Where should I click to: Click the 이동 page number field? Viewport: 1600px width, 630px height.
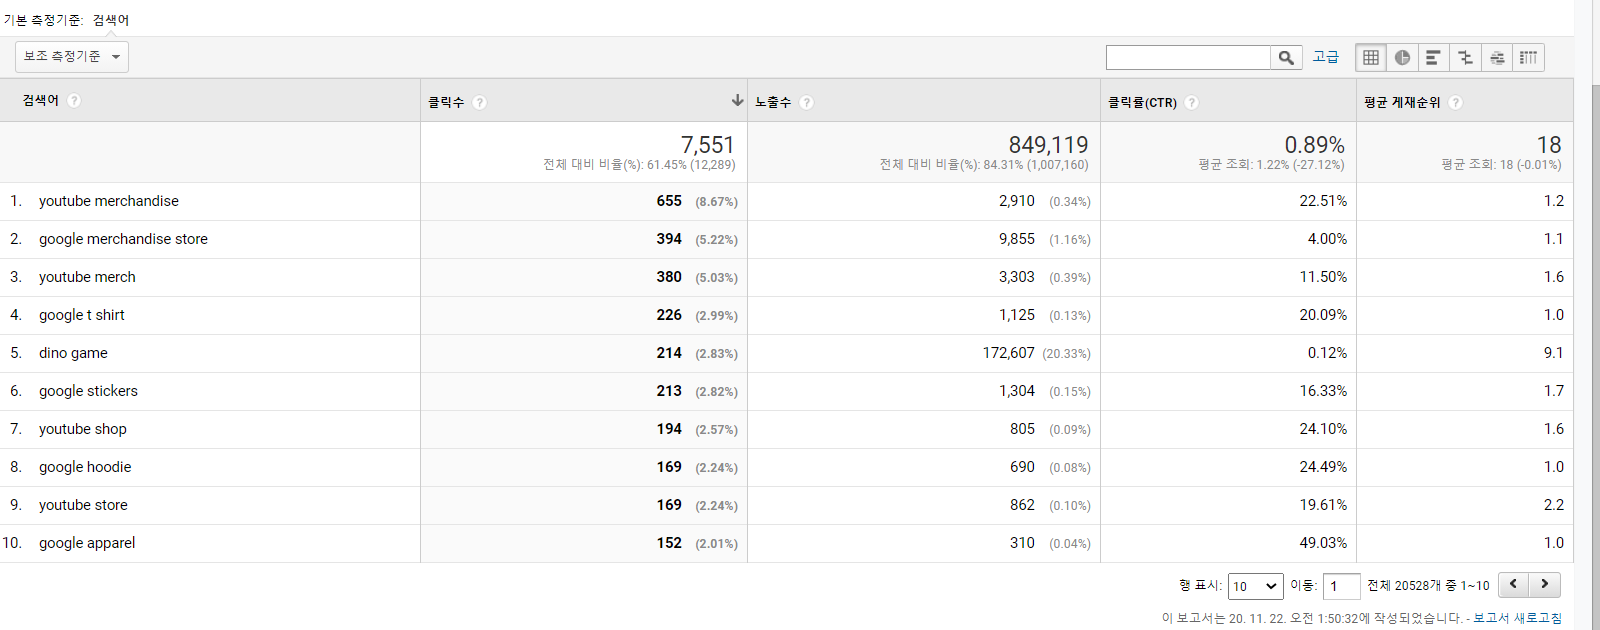pos(1341,586)
